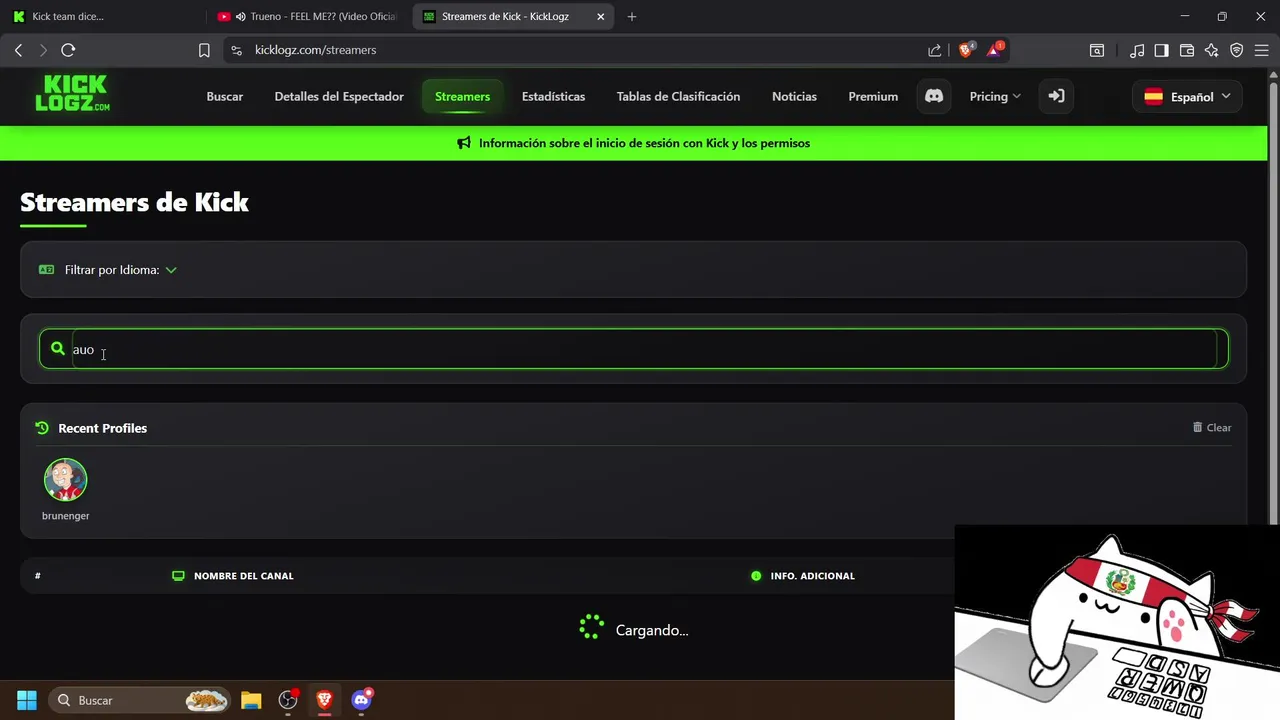Toggle the browser sidebar panel icon
This screenshot has width=1280, height=720.
click(x=1161, y=50)
